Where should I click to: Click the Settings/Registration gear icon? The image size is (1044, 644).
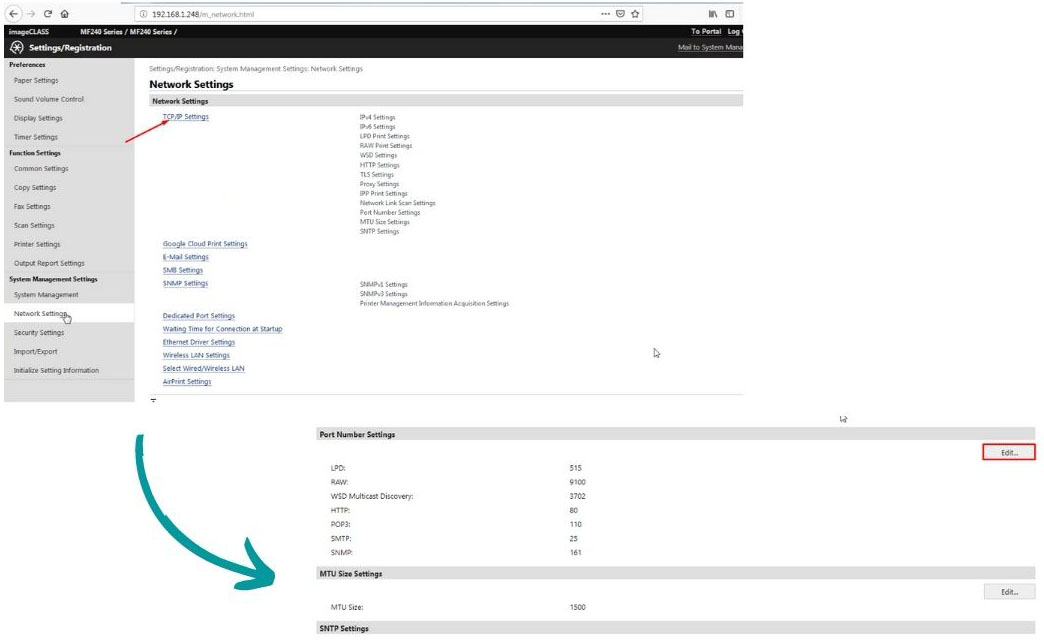[16, 48]
